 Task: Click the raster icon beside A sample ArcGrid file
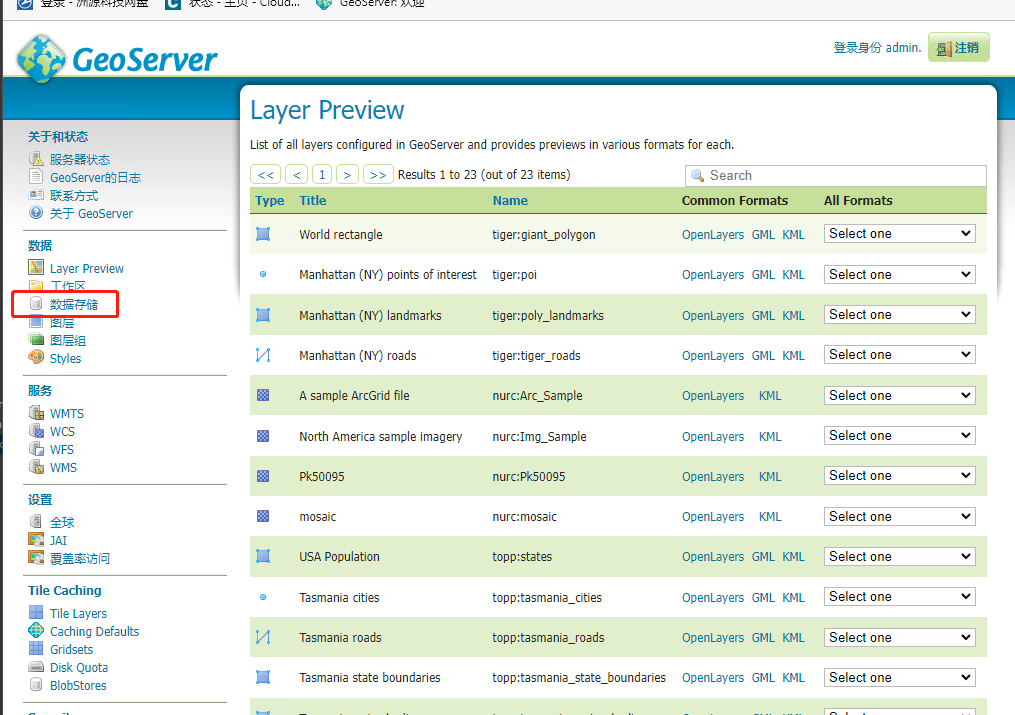point(263,396)
